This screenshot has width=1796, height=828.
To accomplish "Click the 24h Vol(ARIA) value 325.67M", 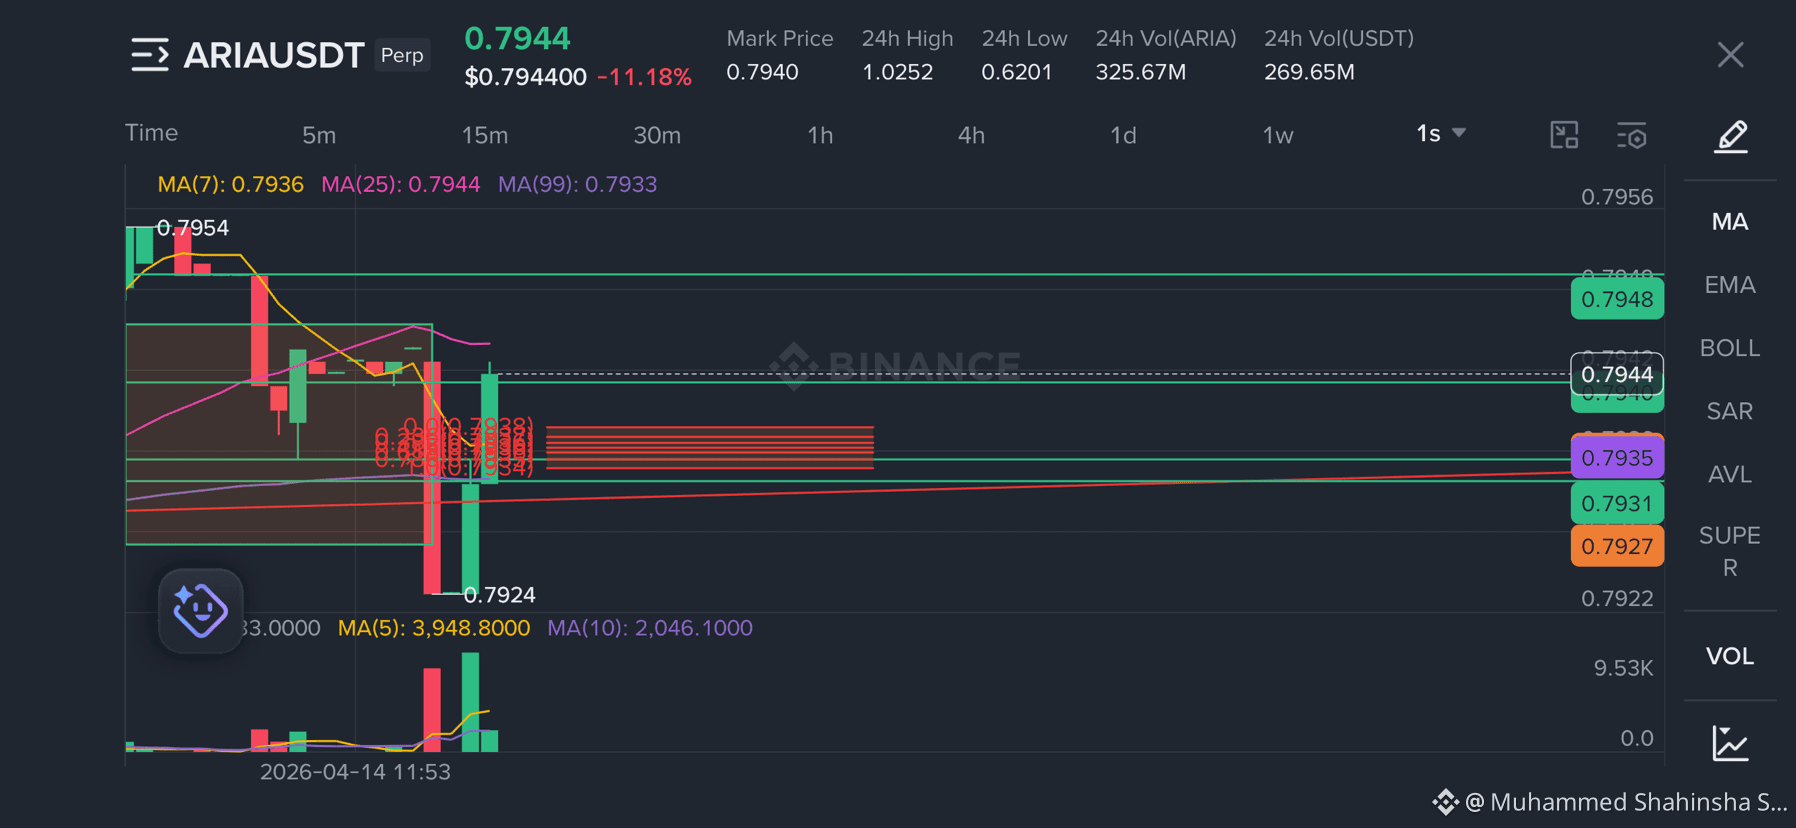I will 1140,72.
